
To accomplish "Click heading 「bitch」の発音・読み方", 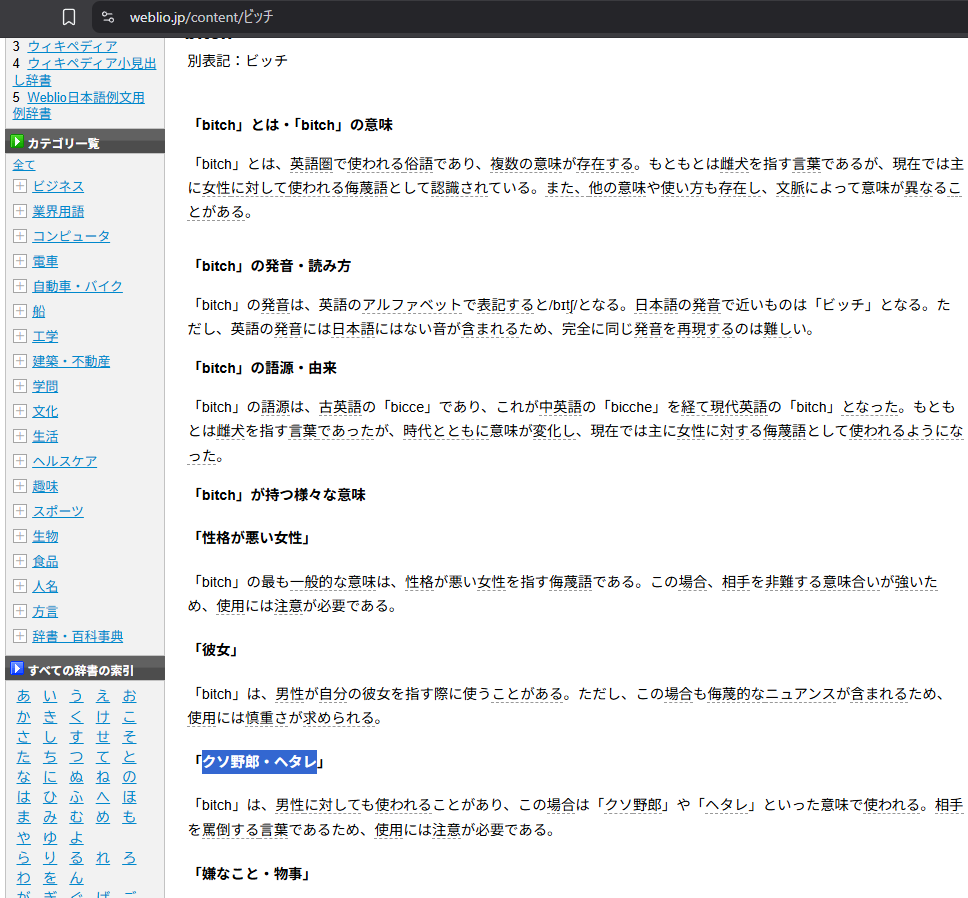I will pyautogui.click(x=269, y=266).
